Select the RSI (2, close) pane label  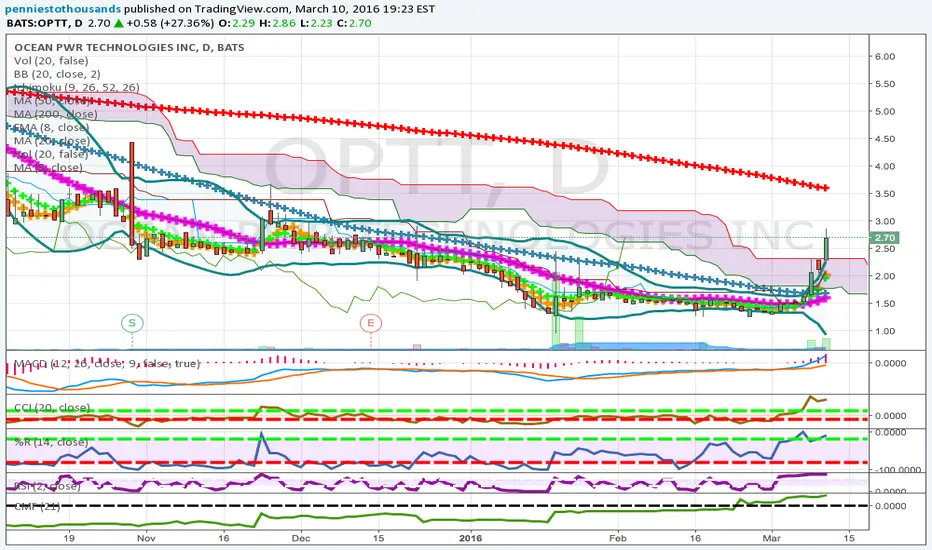(x=47, y=486)
